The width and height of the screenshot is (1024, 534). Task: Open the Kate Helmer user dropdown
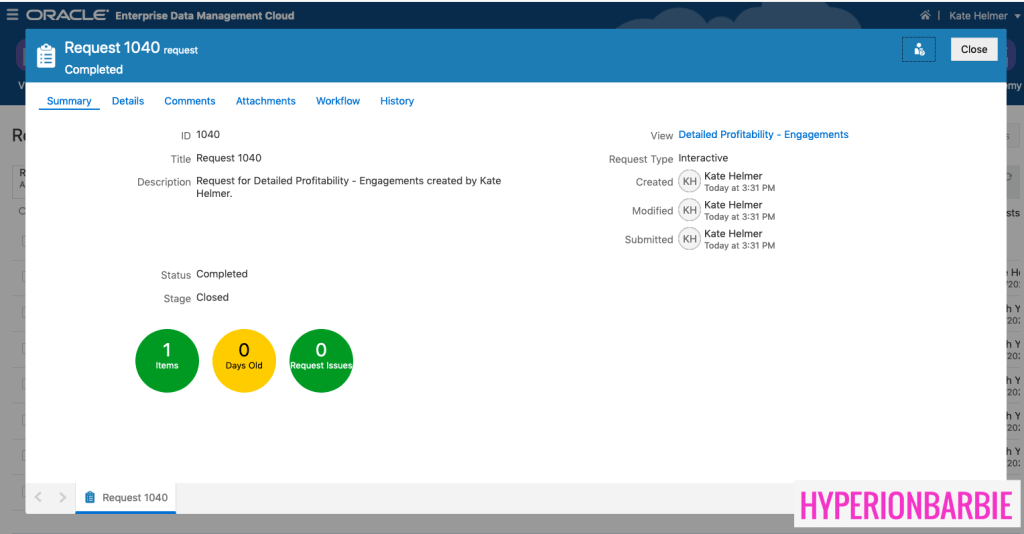(x=984, y=16)
